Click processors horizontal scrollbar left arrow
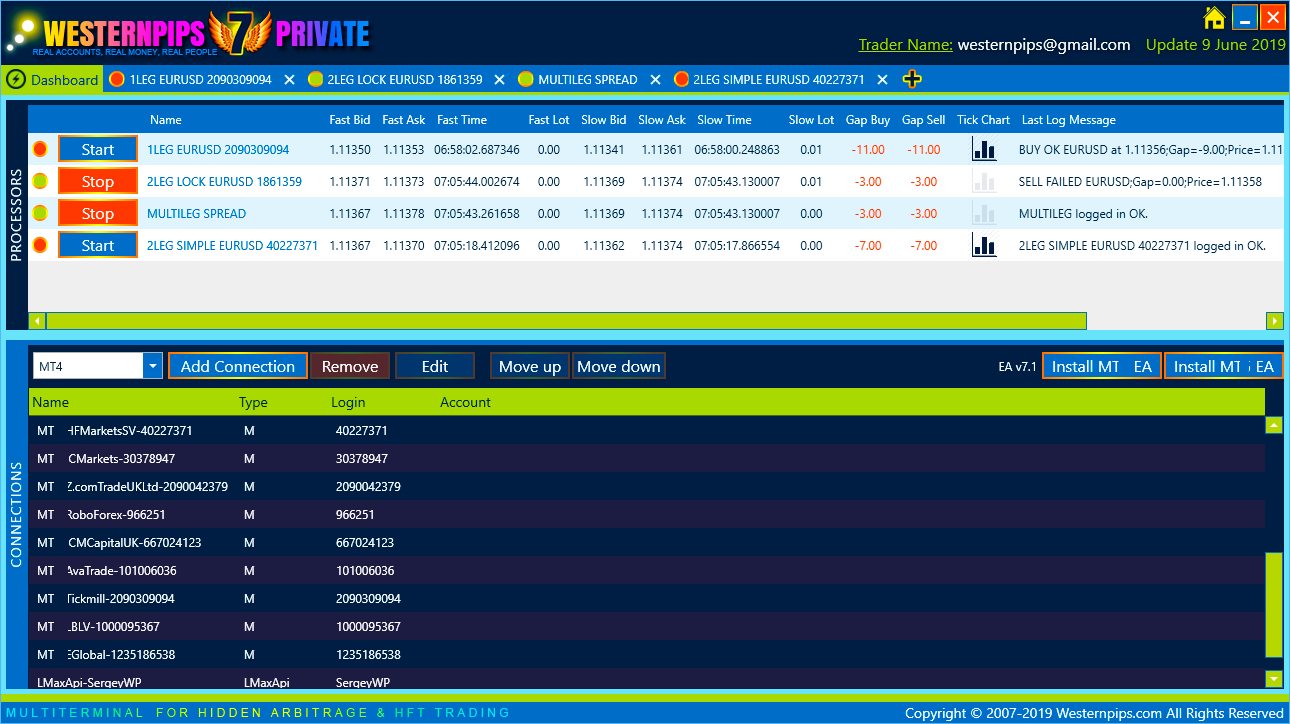The image size is (1290, 724). coord(38,321)
